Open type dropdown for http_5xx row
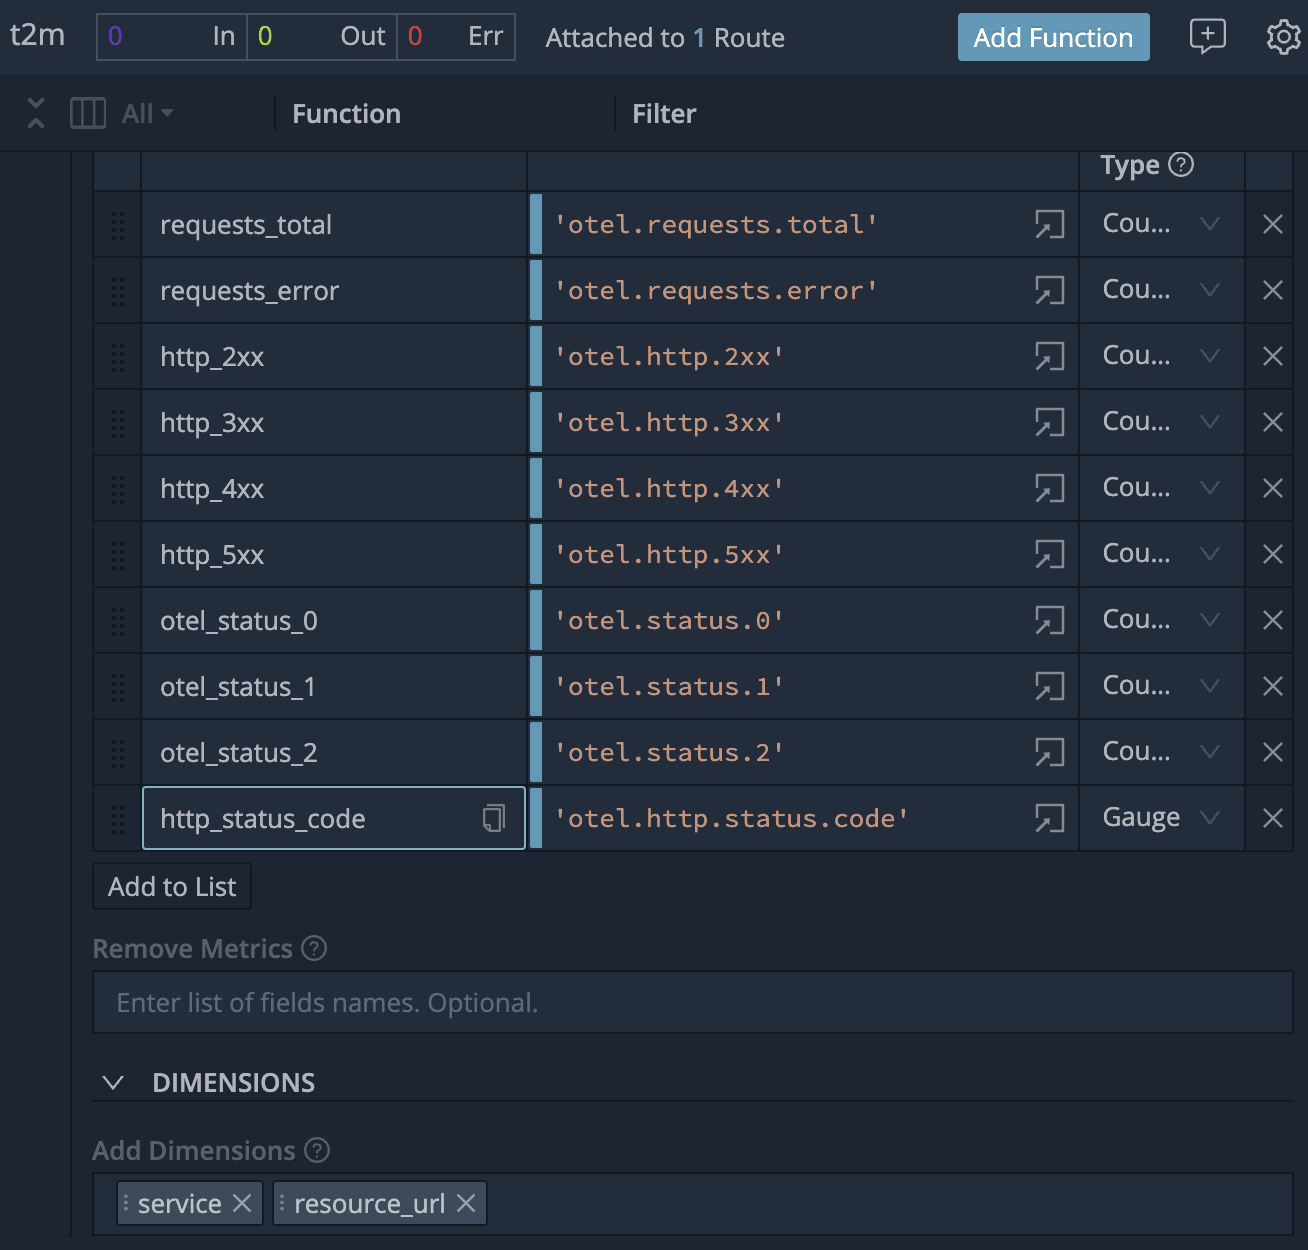Image resolution: width=1308 pixels, height=1250 pixels. pos(1160,555)
